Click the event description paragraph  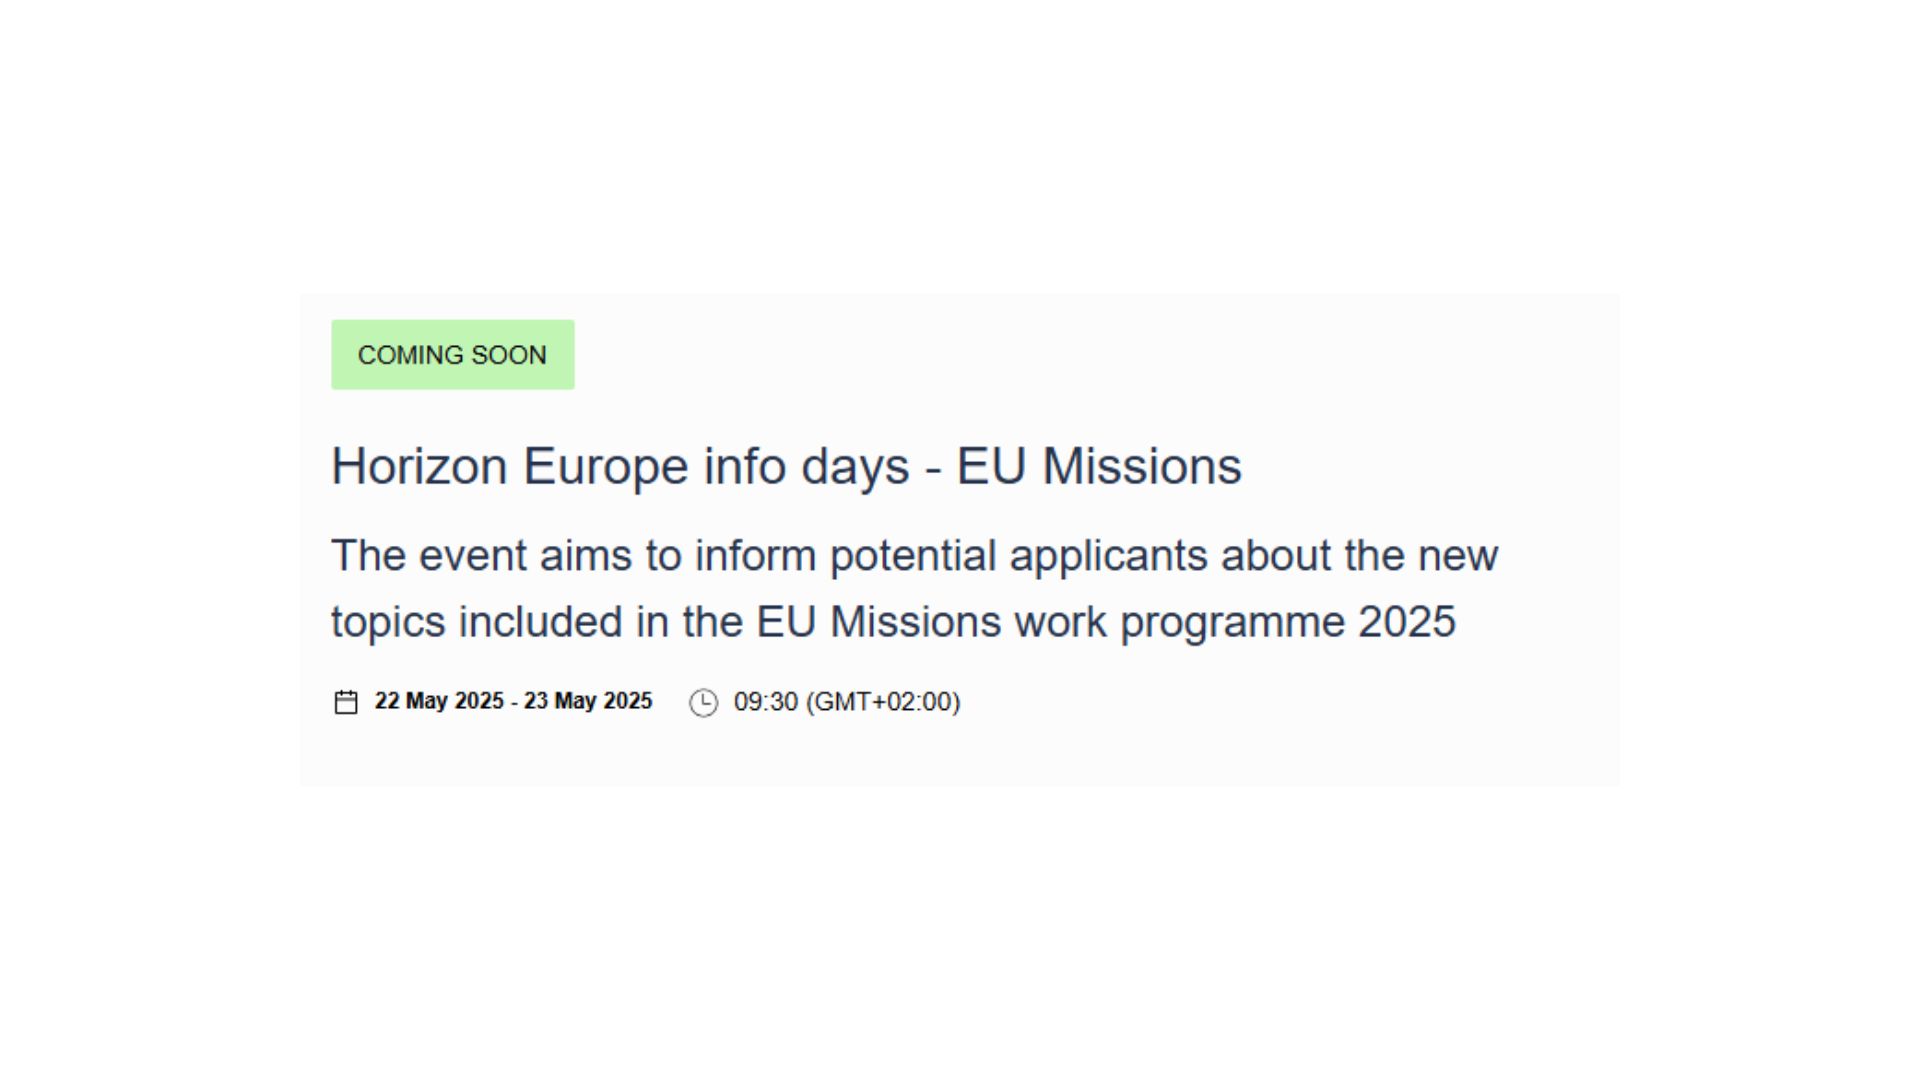[913, 588]
